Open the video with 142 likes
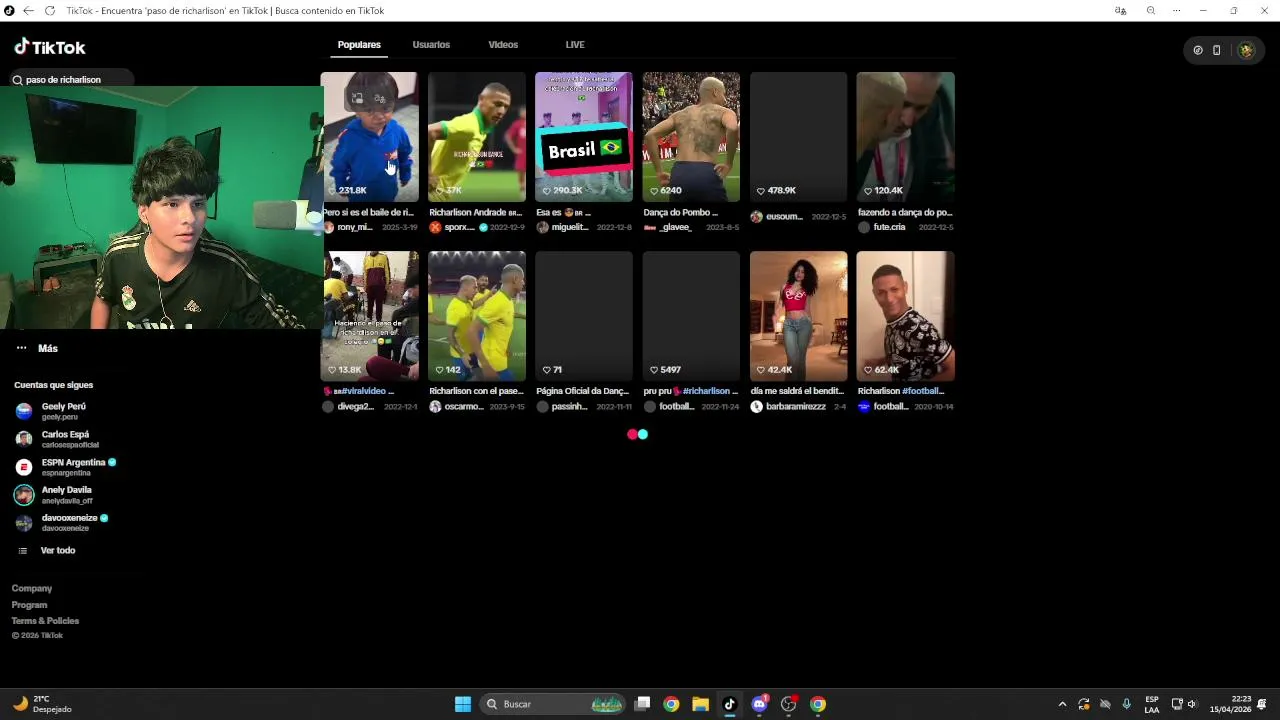 click(x=477, y=316)
